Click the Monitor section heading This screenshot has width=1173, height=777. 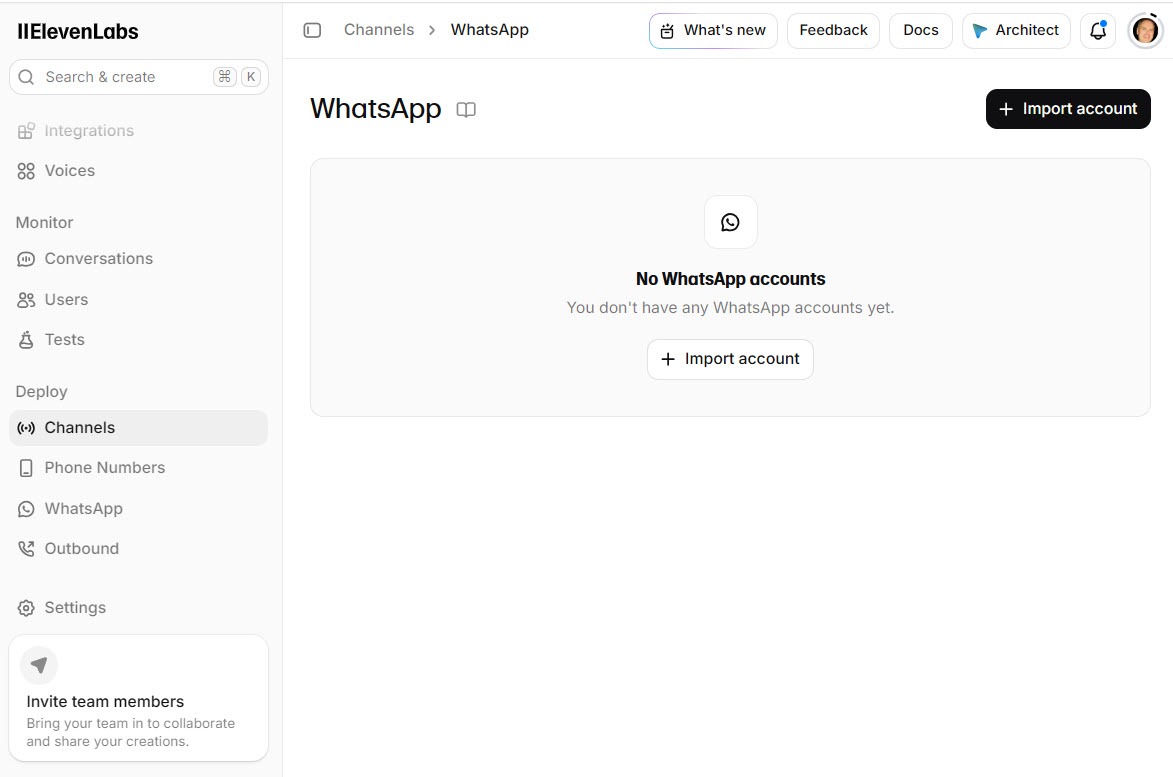click(x=45, y=223)
